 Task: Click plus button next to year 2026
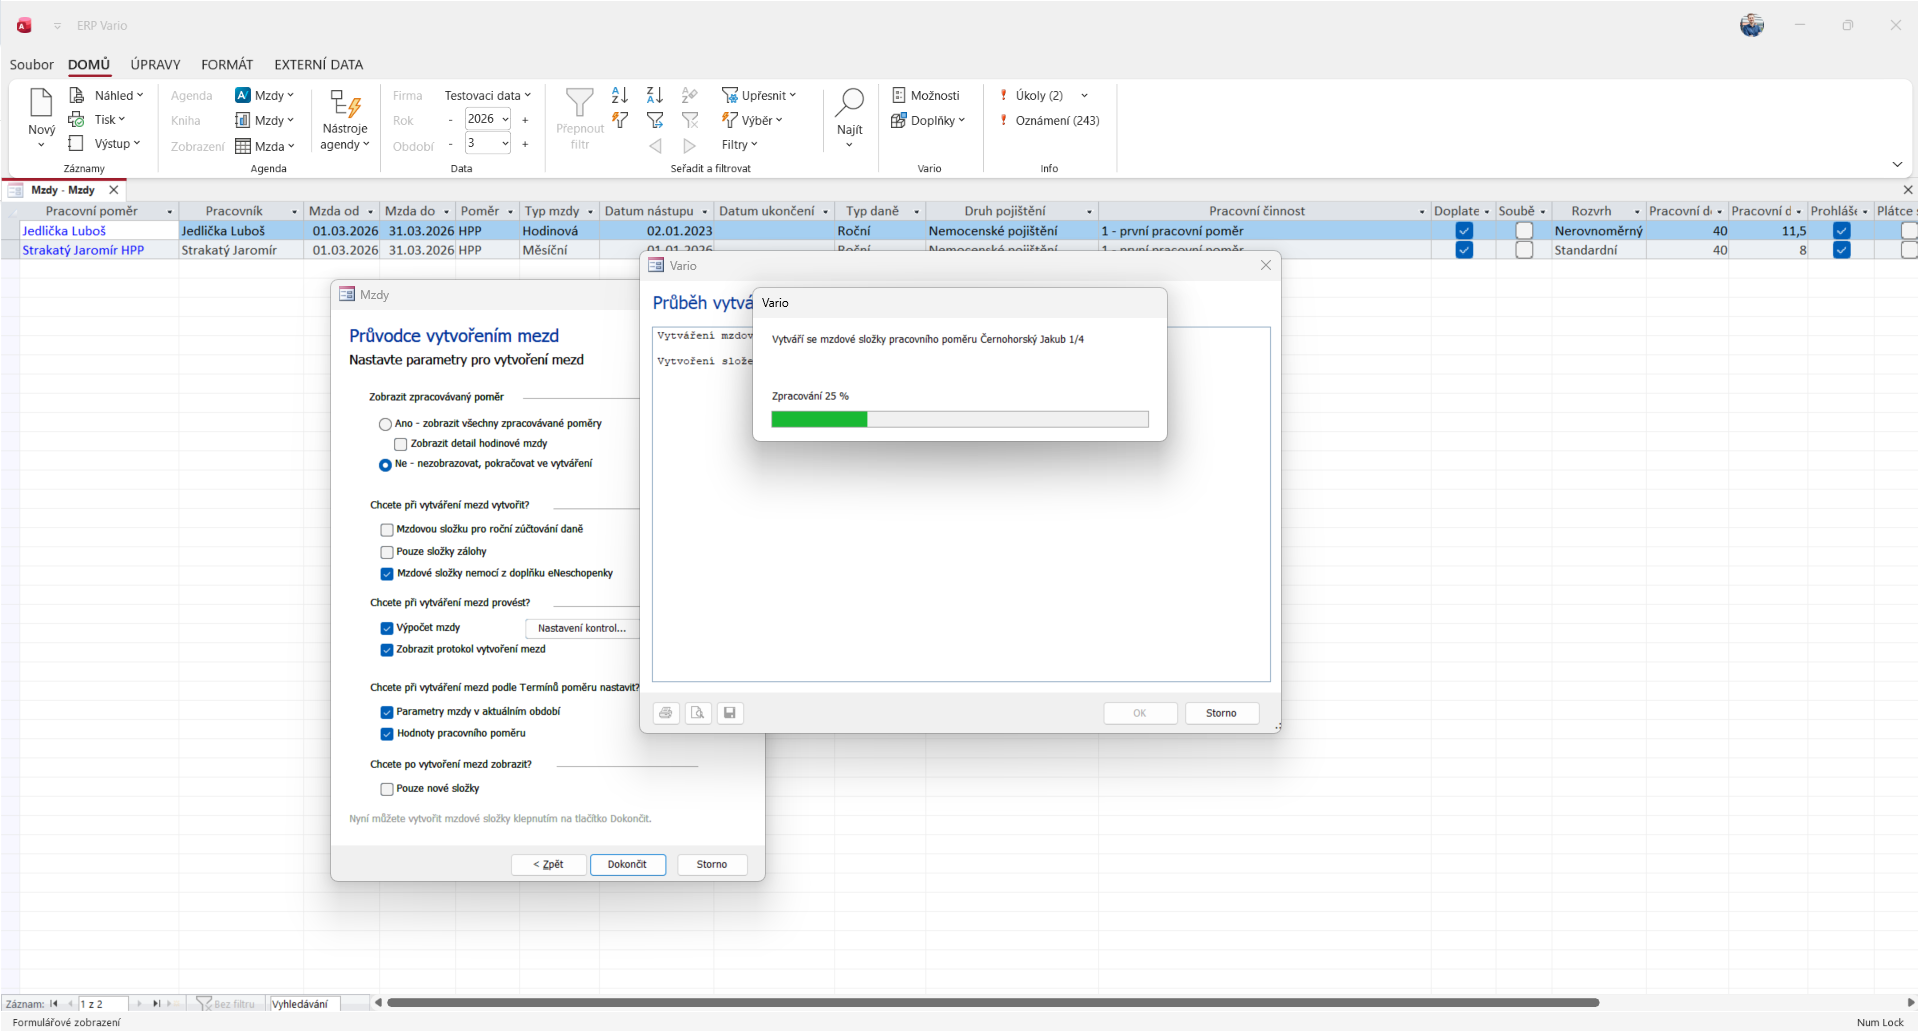tap(525, 120)
